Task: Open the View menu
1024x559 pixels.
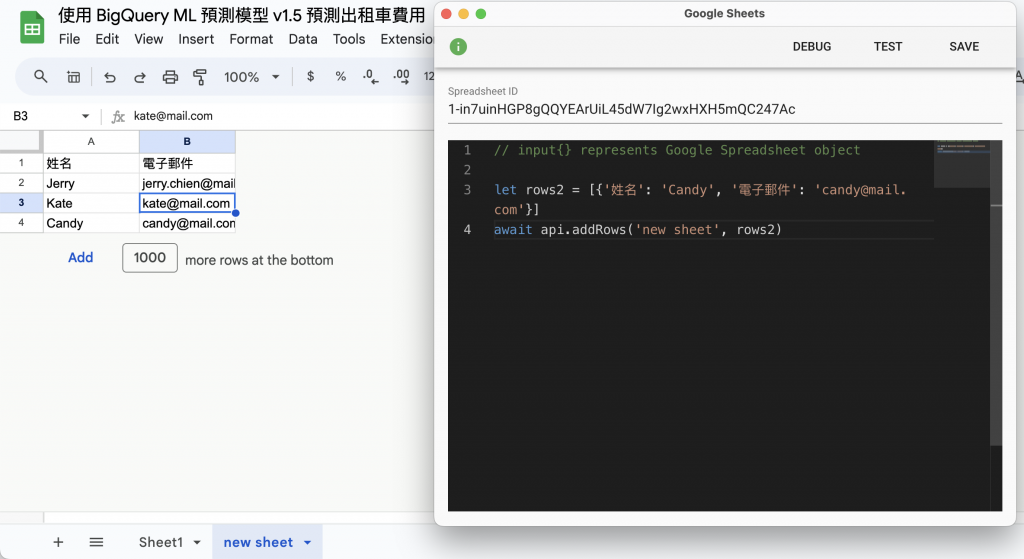Action: 149,39
